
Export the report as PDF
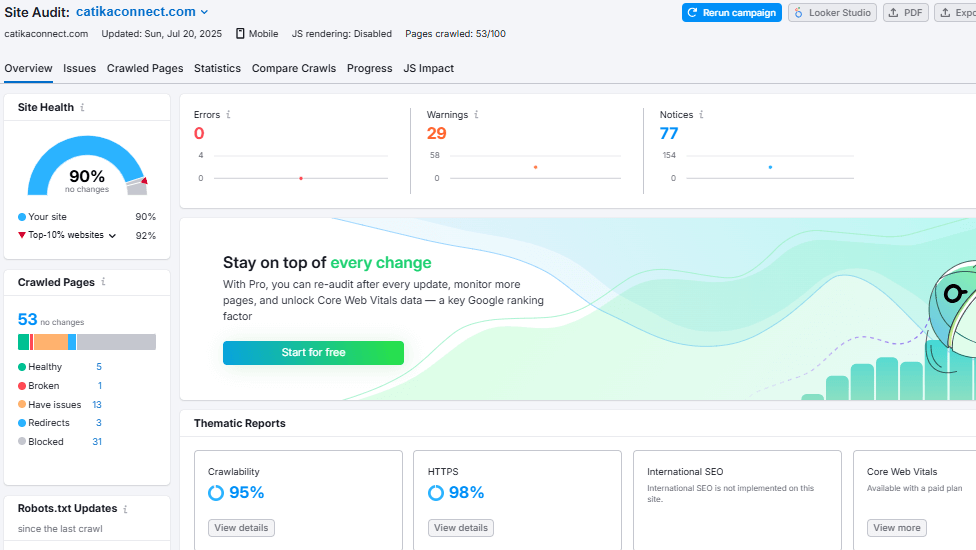(906, 12)
